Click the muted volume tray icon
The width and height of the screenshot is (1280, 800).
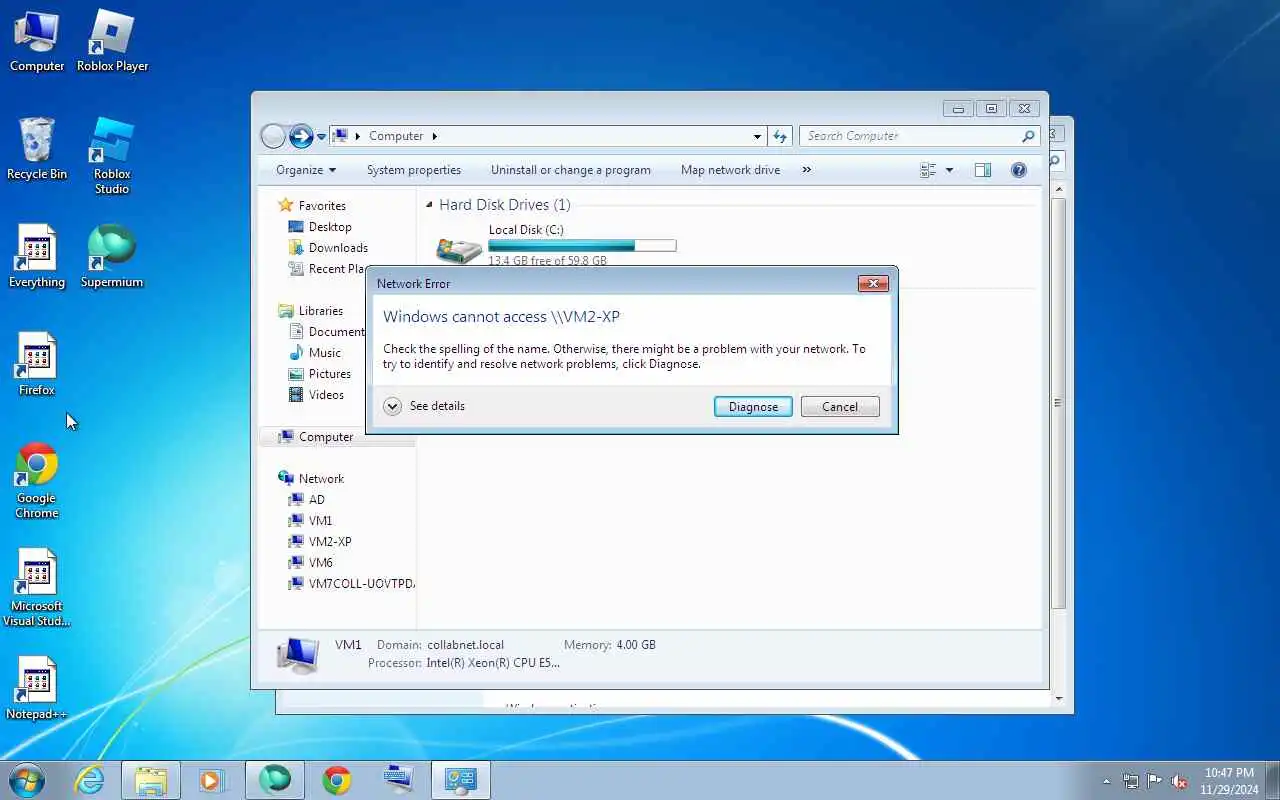[1180, 781]
